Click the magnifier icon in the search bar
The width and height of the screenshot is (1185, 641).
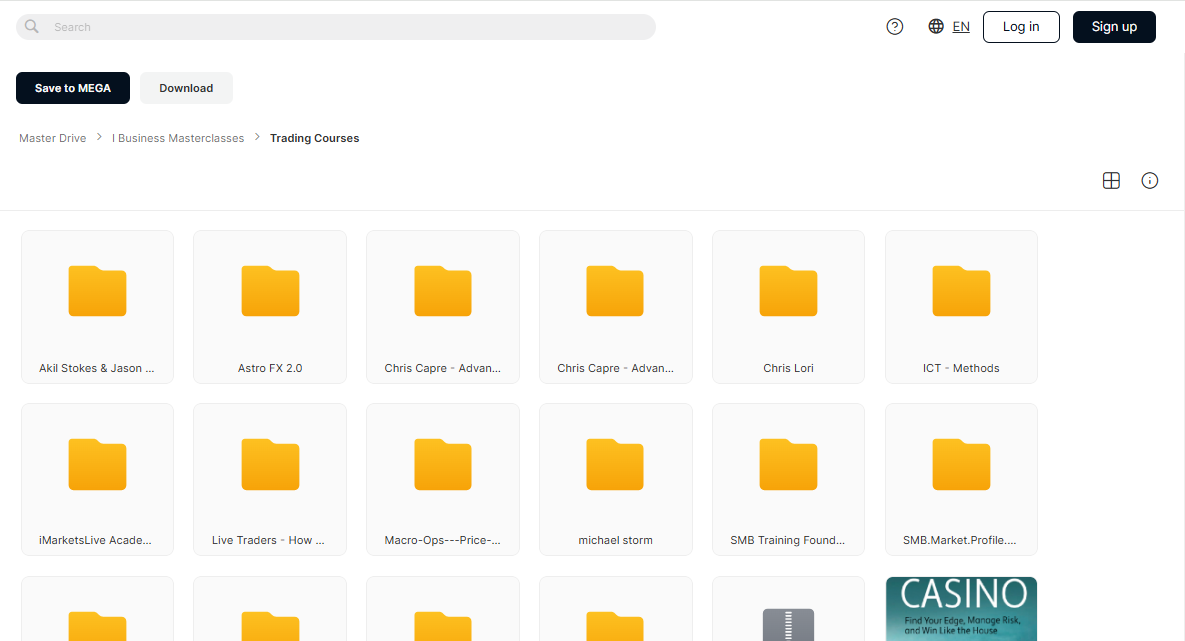32,26
